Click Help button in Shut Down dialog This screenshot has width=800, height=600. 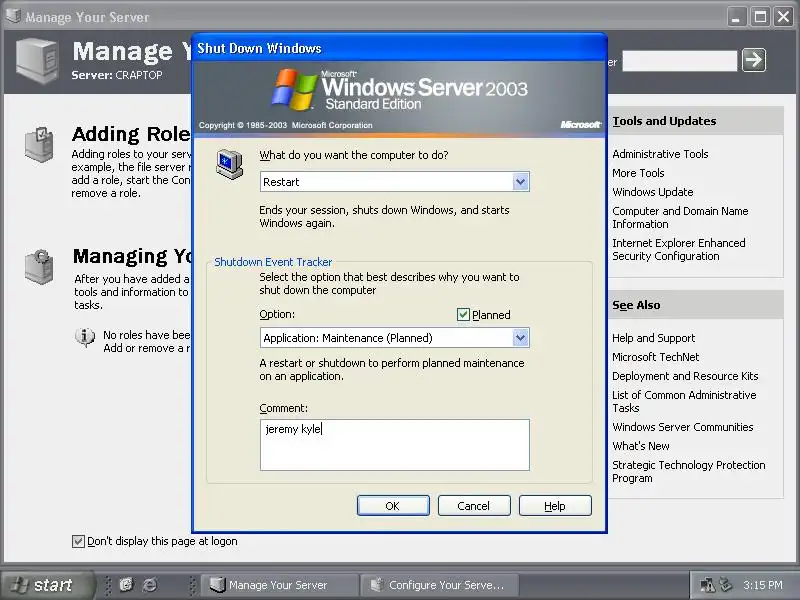click(555, 506)
